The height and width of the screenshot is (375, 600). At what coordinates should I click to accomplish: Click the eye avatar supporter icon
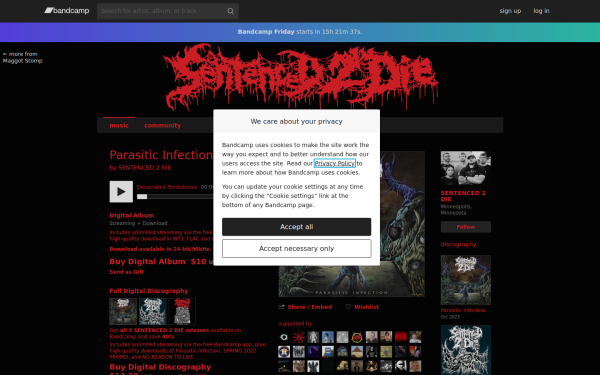click(284, 337)
